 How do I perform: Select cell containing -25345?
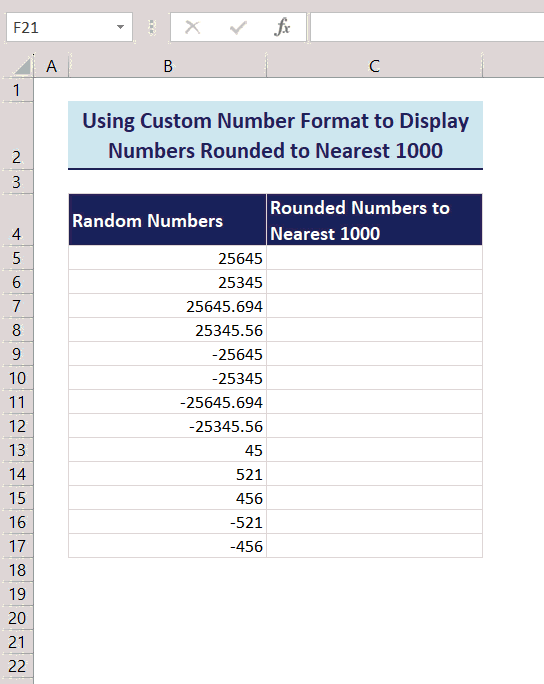pos(168,378)
